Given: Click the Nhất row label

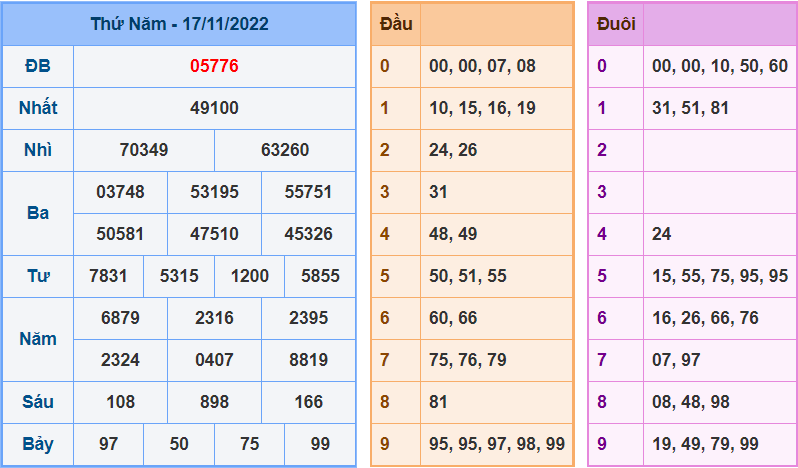Looking at the screenshot, I should (x=38, y=108).
